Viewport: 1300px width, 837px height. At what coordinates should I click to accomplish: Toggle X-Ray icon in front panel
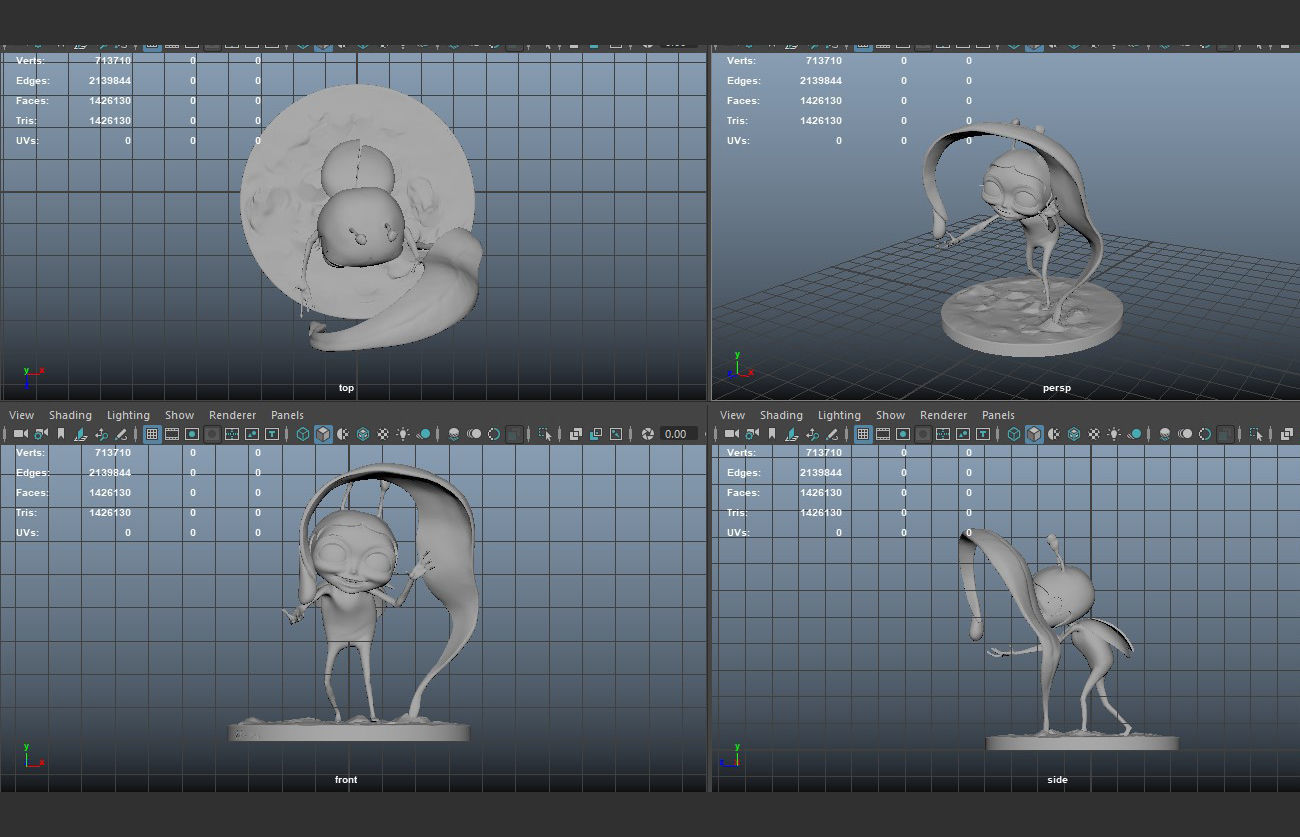575,434
